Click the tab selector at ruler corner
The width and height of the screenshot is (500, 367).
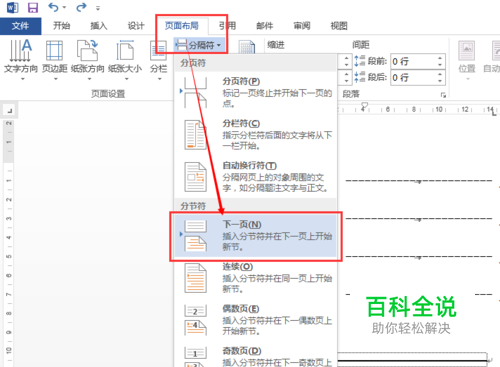(x=10, y=110)
